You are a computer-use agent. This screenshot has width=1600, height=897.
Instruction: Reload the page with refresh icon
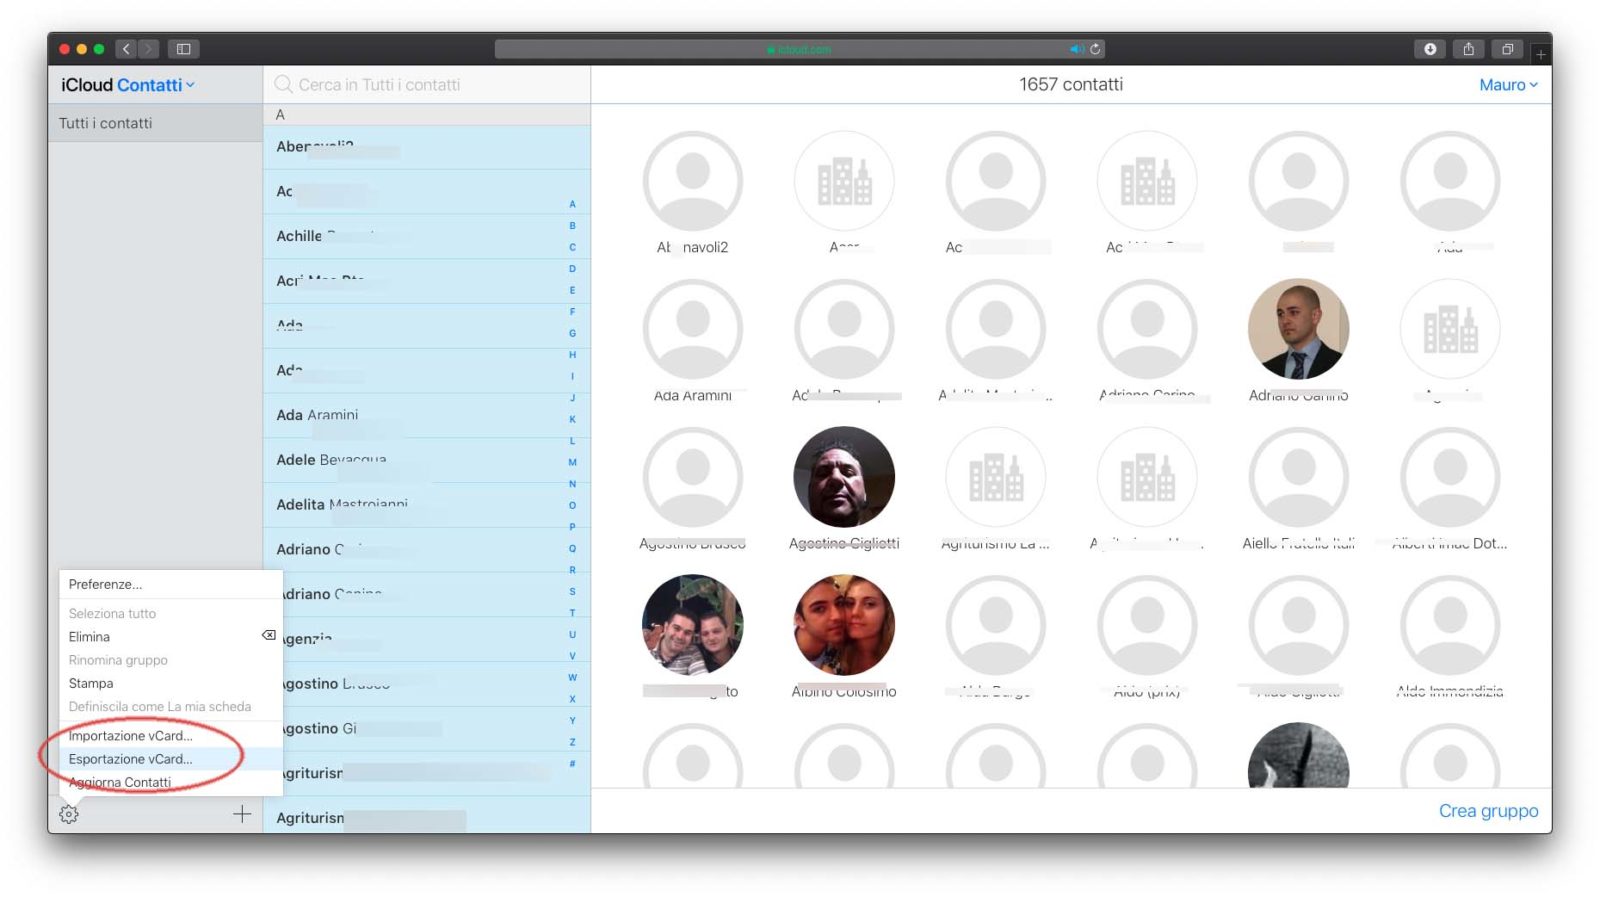(x=1095, y=49)
